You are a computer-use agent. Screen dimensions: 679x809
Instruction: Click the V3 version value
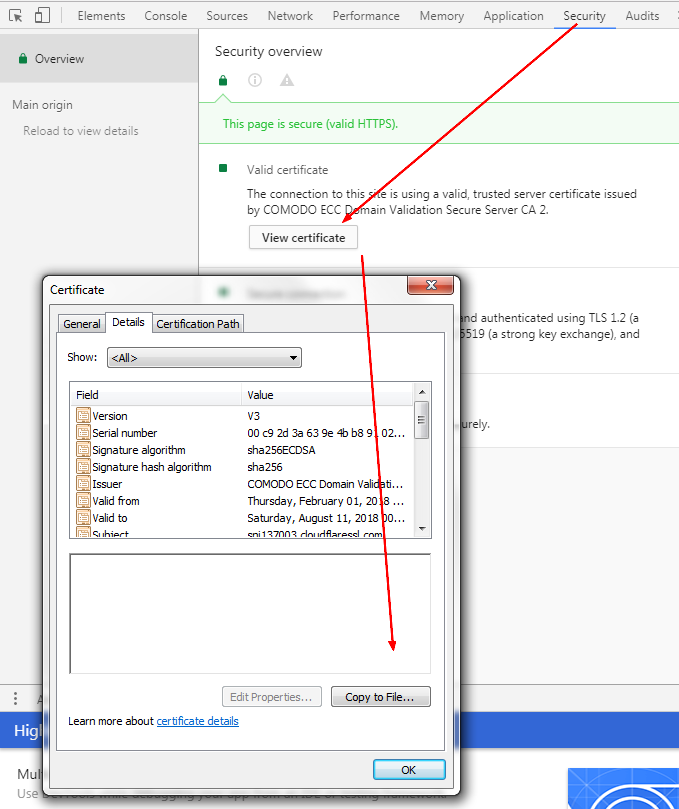click(254, 416)
